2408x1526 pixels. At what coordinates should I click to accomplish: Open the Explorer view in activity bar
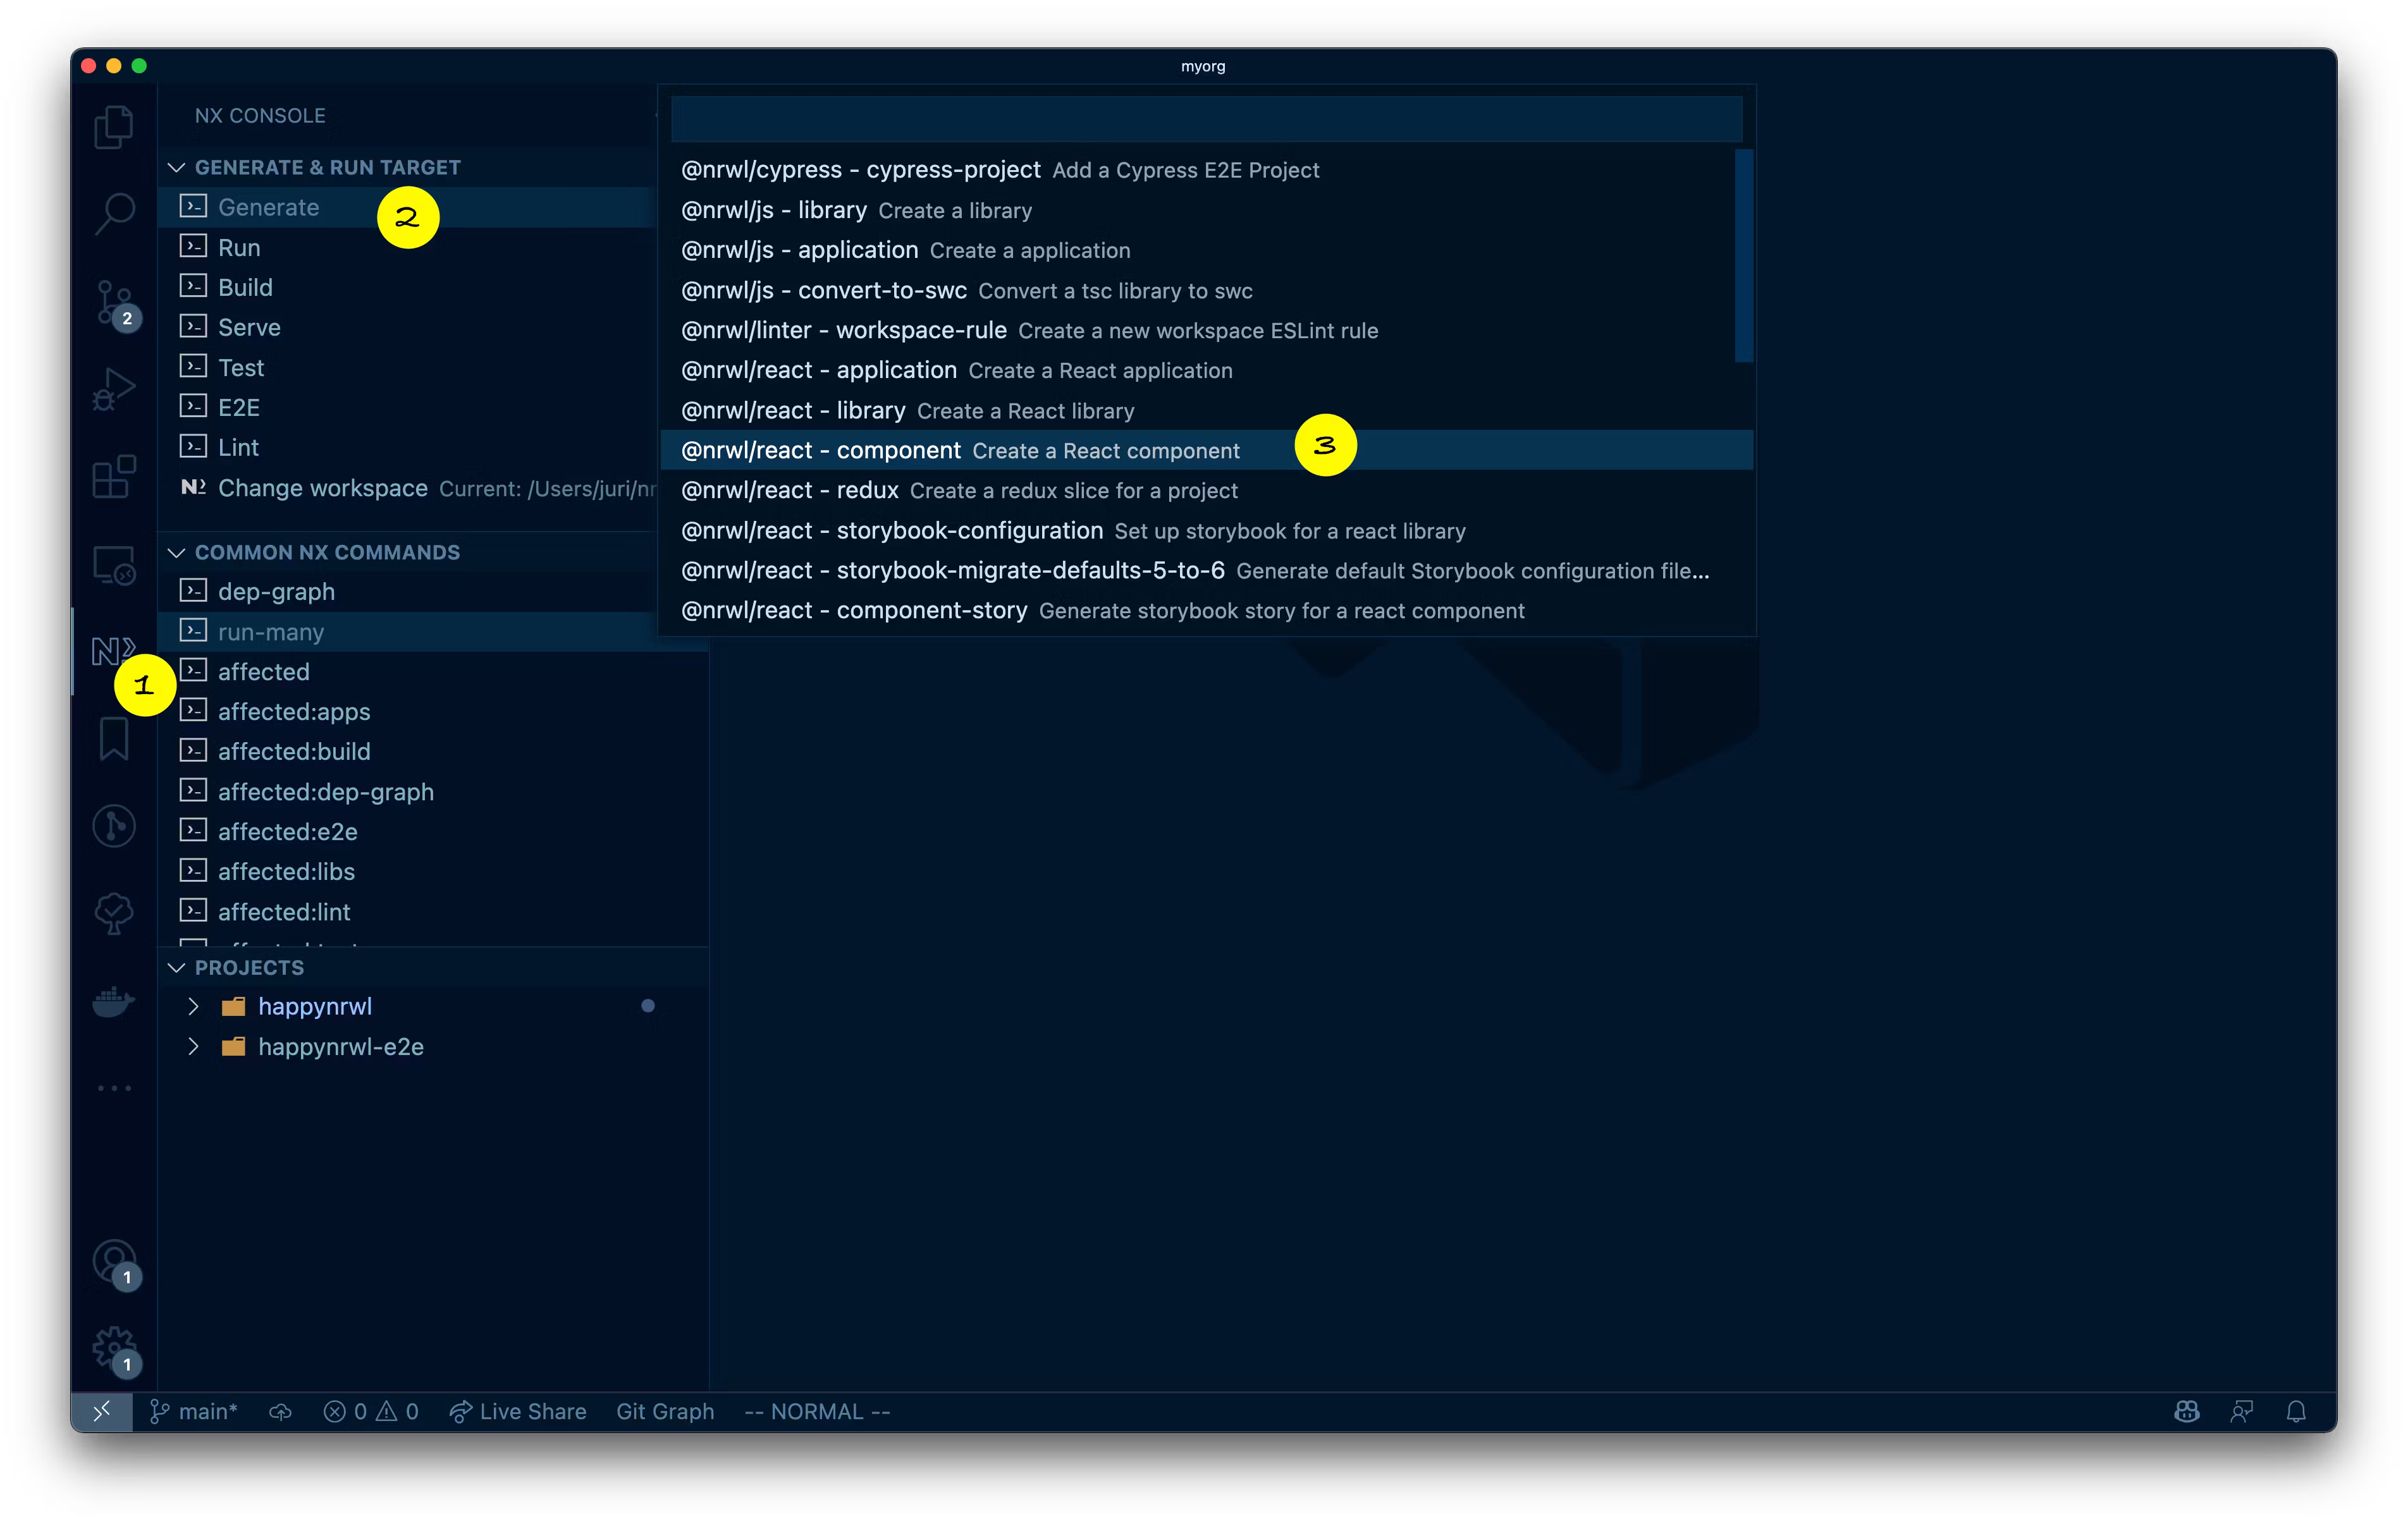click(x=113, y=126)
